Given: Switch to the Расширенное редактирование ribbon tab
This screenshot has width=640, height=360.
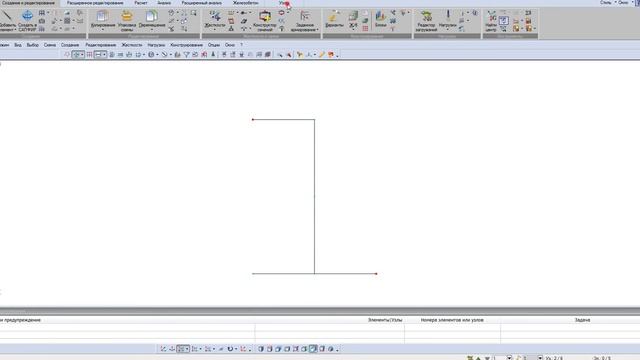Looking at the screenshot, I should click(x=95, y=3).
